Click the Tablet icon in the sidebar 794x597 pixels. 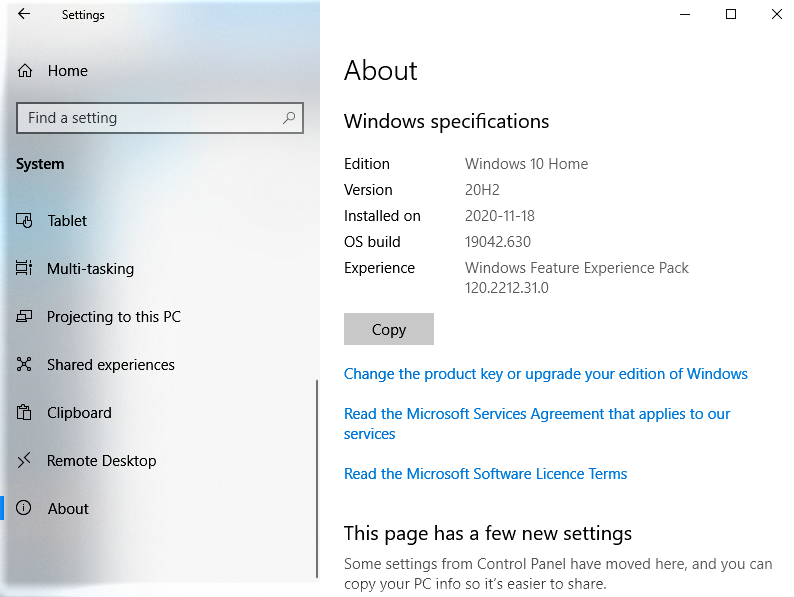[24, 220]
